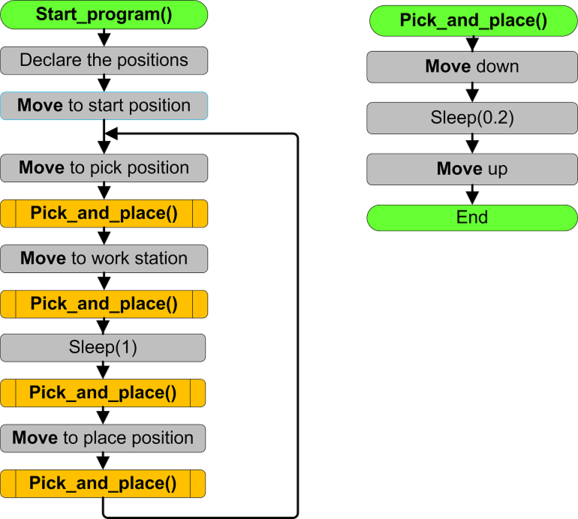Image resolution: width=578 pixels, height=519 pixels.
Task: Select the Declare the positions block
Action: pyautogui.click(x=104, y=60)
